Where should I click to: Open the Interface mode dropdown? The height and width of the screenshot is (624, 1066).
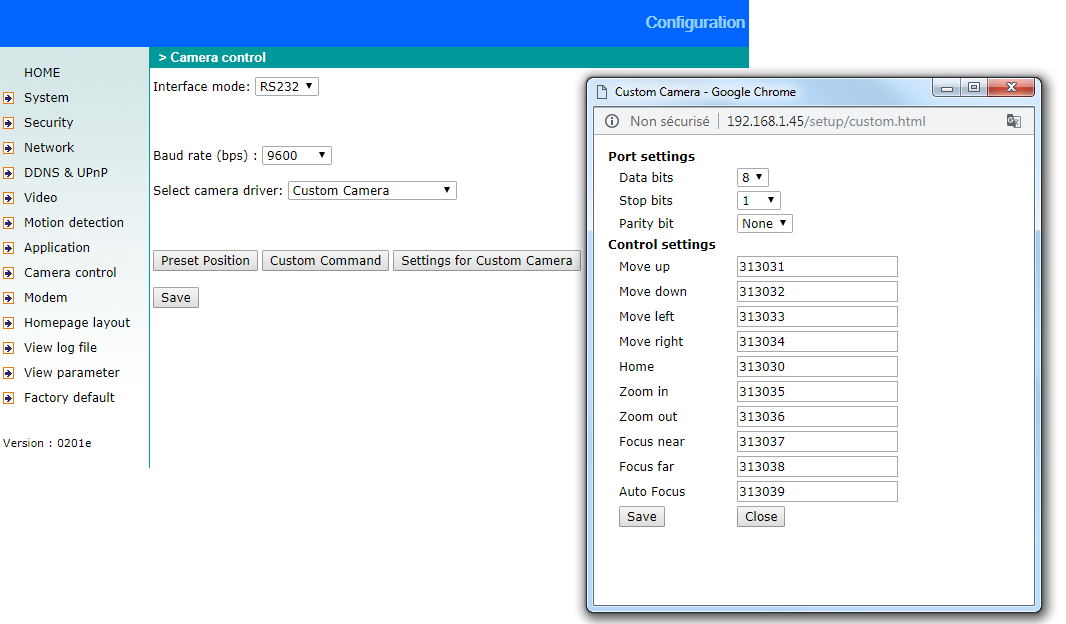tap(287, 87)
